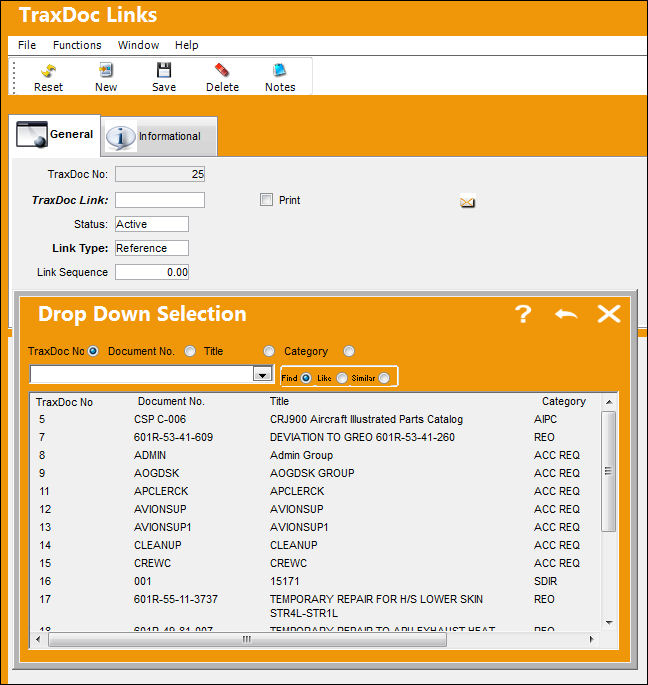Open the General tab
The image size is (648, 685).
click(x=55, y=135)
